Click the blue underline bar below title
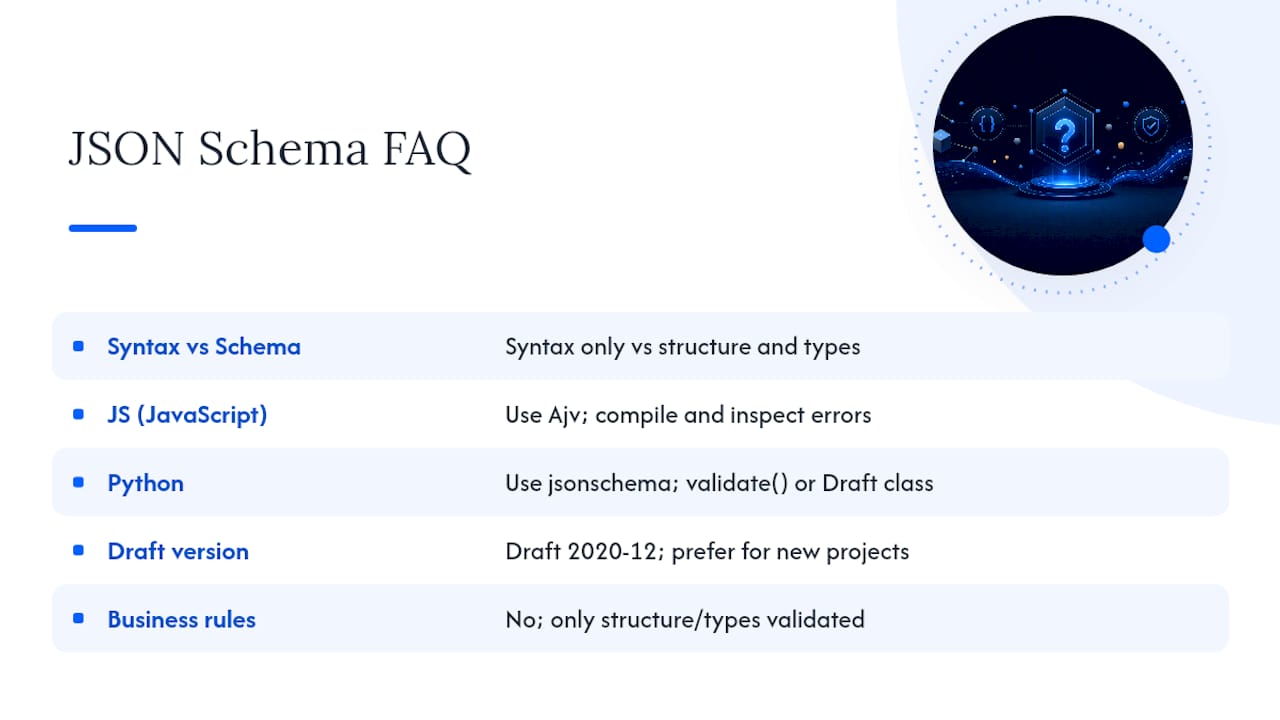Image resolution: width=1280 pixels, height=720 pixels. pyautogui.click(x=102, y=228)
